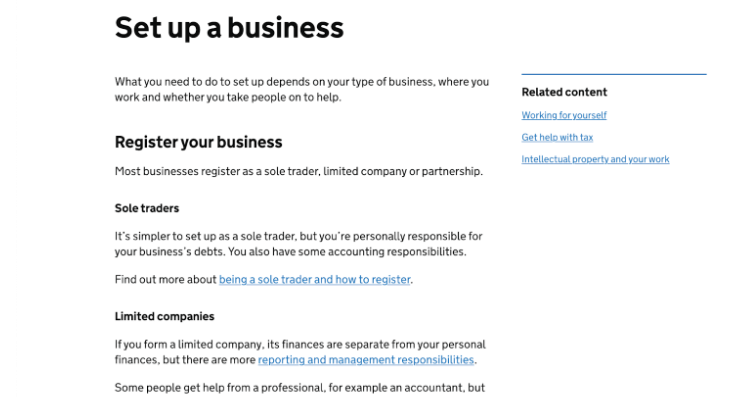The width and height of the screenshot is (740, 406).
Task: Click the Related content sidebar heading
Action: point(564,92)
